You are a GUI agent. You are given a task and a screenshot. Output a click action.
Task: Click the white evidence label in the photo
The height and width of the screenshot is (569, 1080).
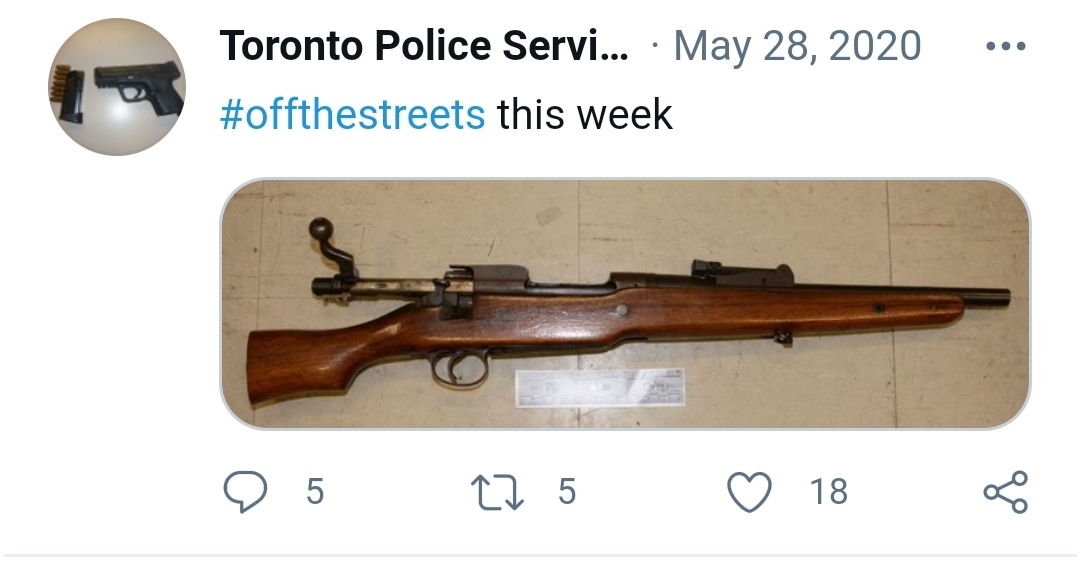pyautogui.click(x=600, y=388)
